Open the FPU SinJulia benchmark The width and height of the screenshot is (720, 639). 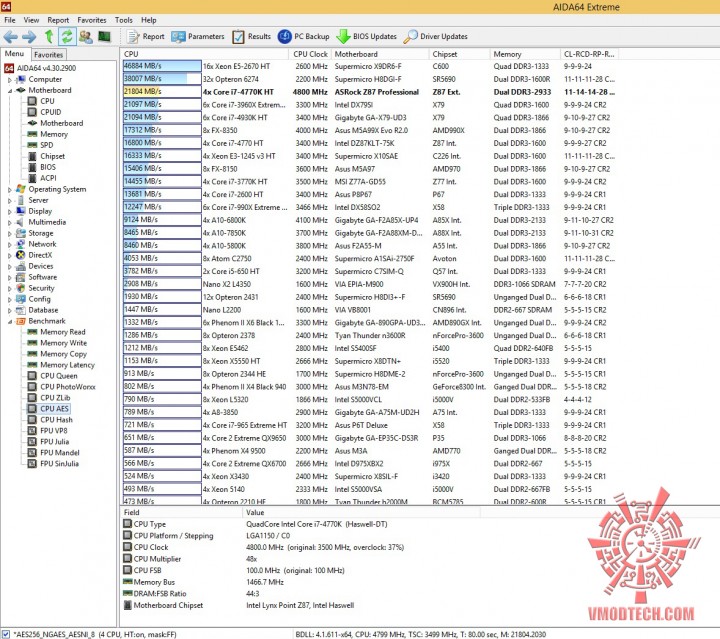53,464
